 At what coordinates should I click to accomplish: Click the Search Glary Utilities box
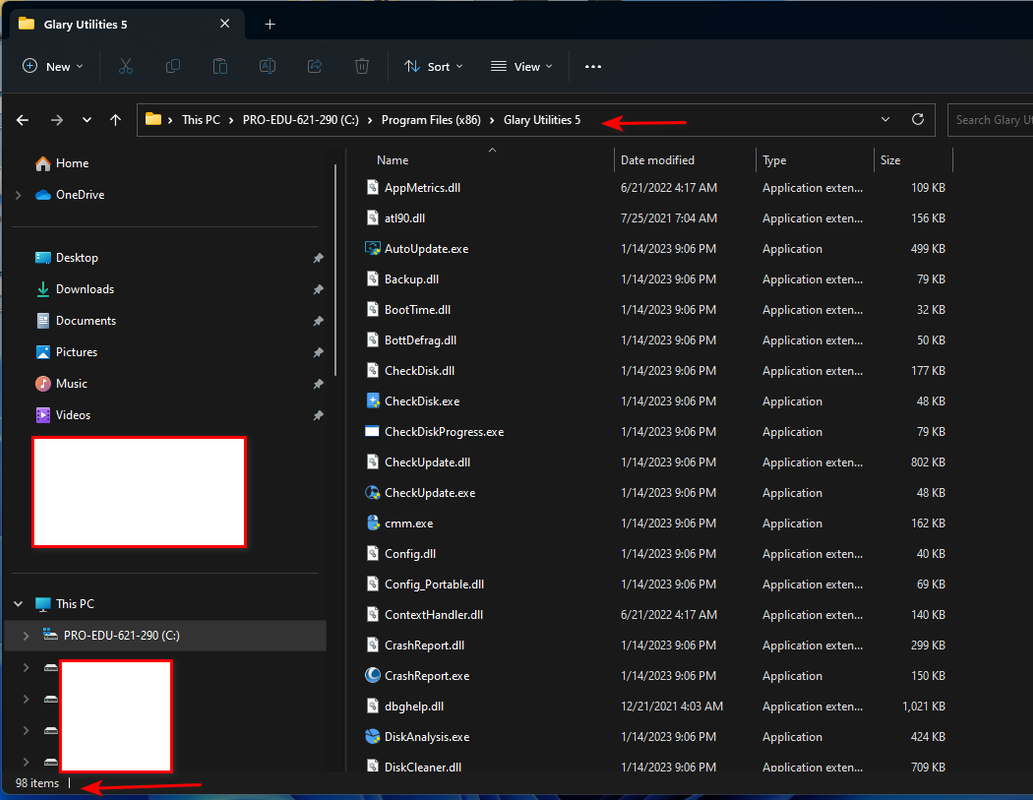(990, 120)
